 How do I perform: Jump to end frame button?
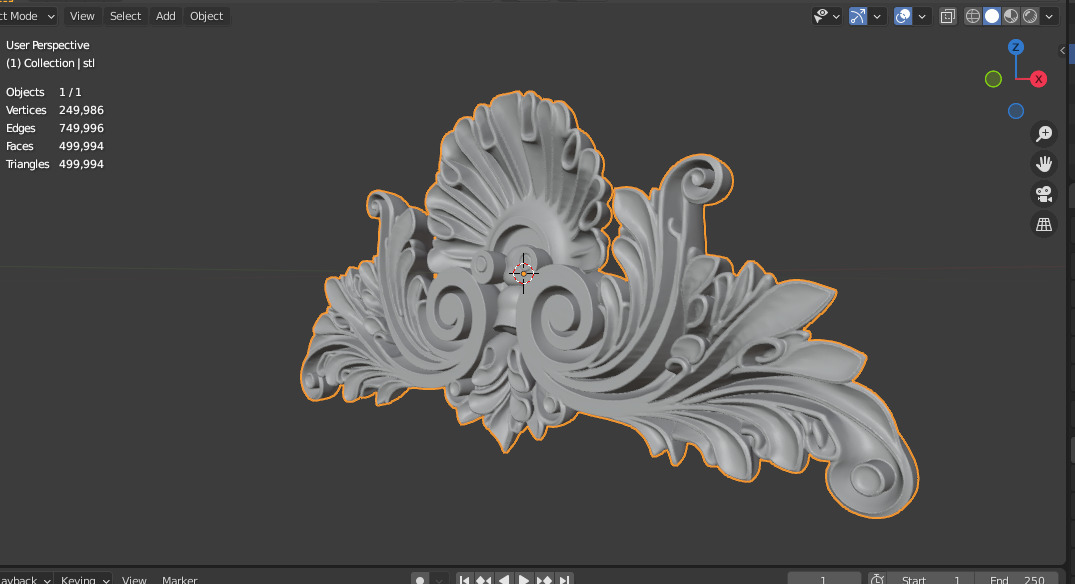tap(564, 580)
